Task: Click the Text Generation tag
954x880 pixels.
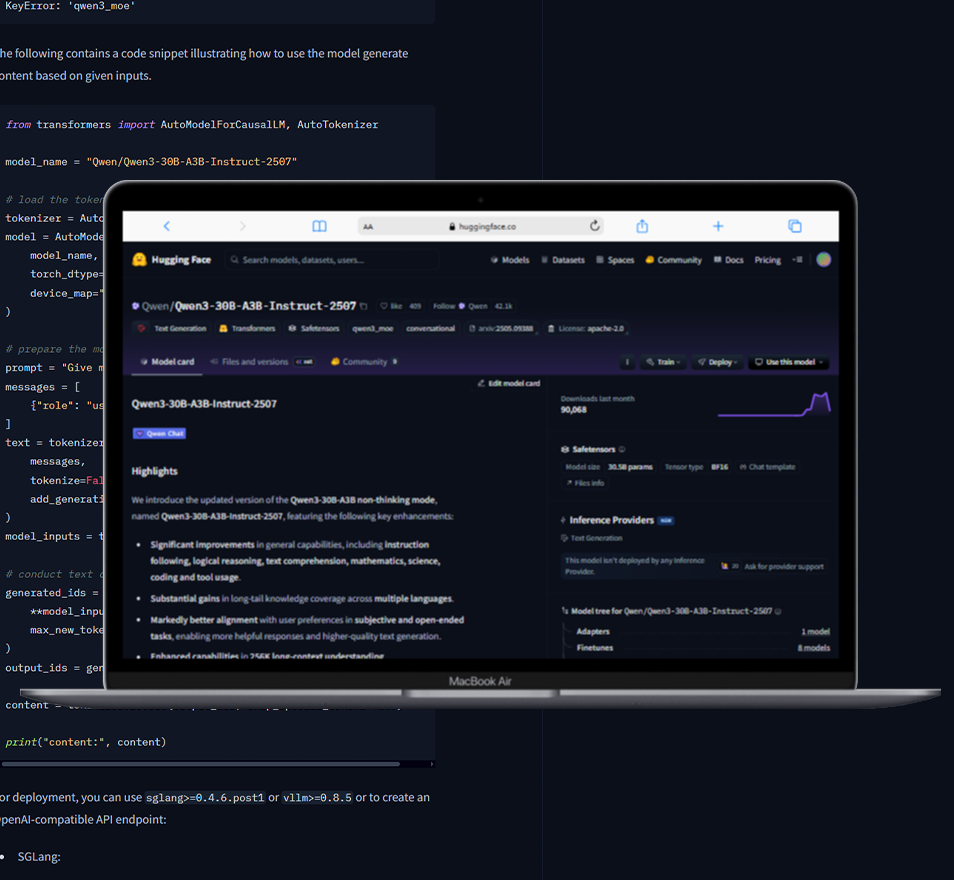Action: pyautogui.click(x=173, y=329)
